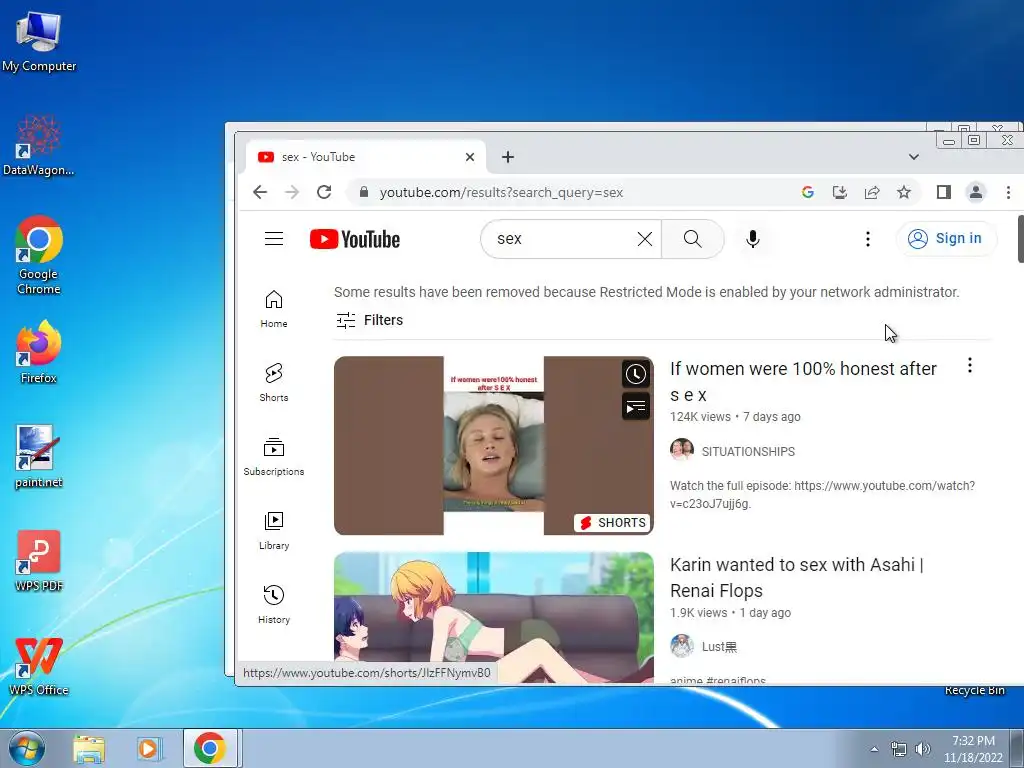This screenshot has height=768, width=1024.
Task: Open My Computer desktop icon
Action: [x=39, y=41]
